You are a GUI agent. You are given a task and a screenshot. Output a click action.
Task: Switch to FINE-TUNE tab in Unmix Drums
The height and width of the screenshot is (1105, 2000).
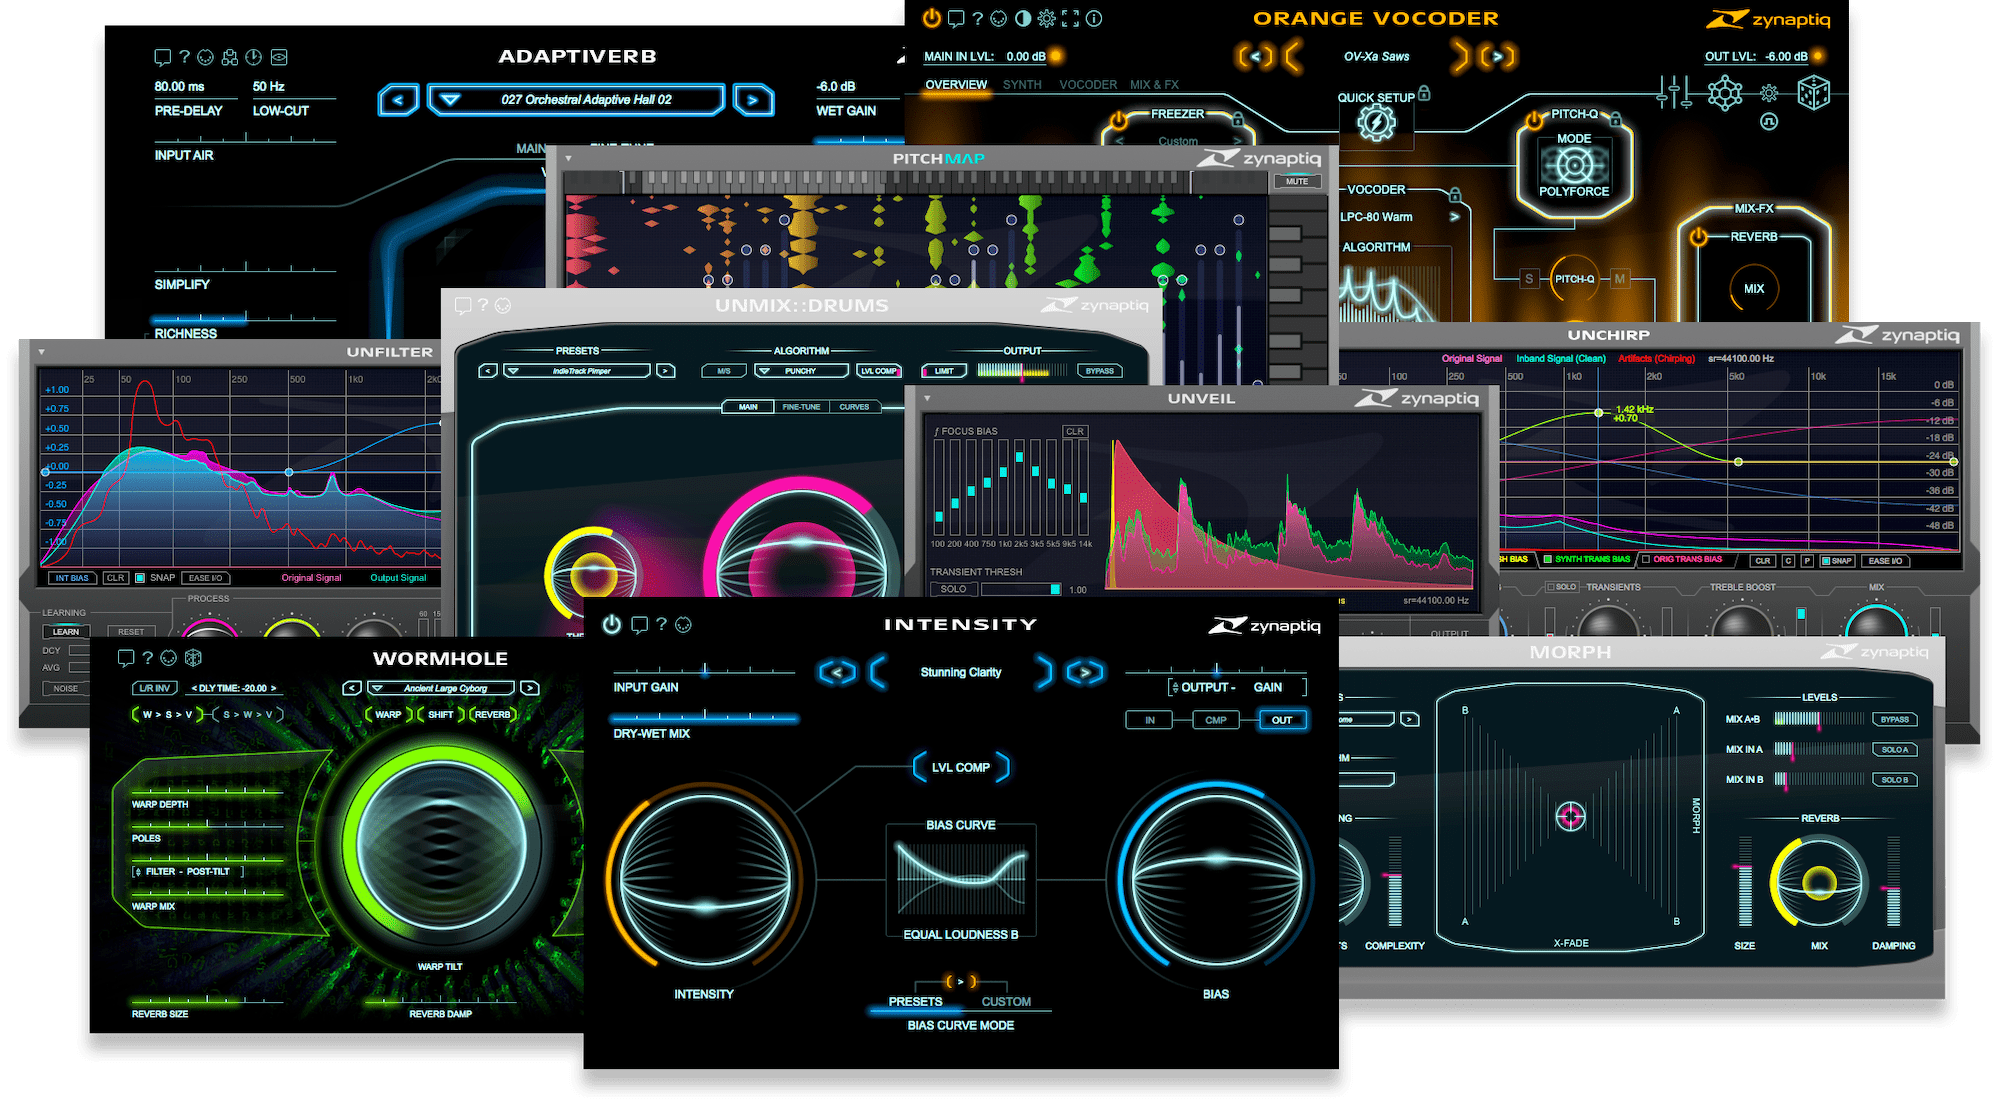coord(801,407)
